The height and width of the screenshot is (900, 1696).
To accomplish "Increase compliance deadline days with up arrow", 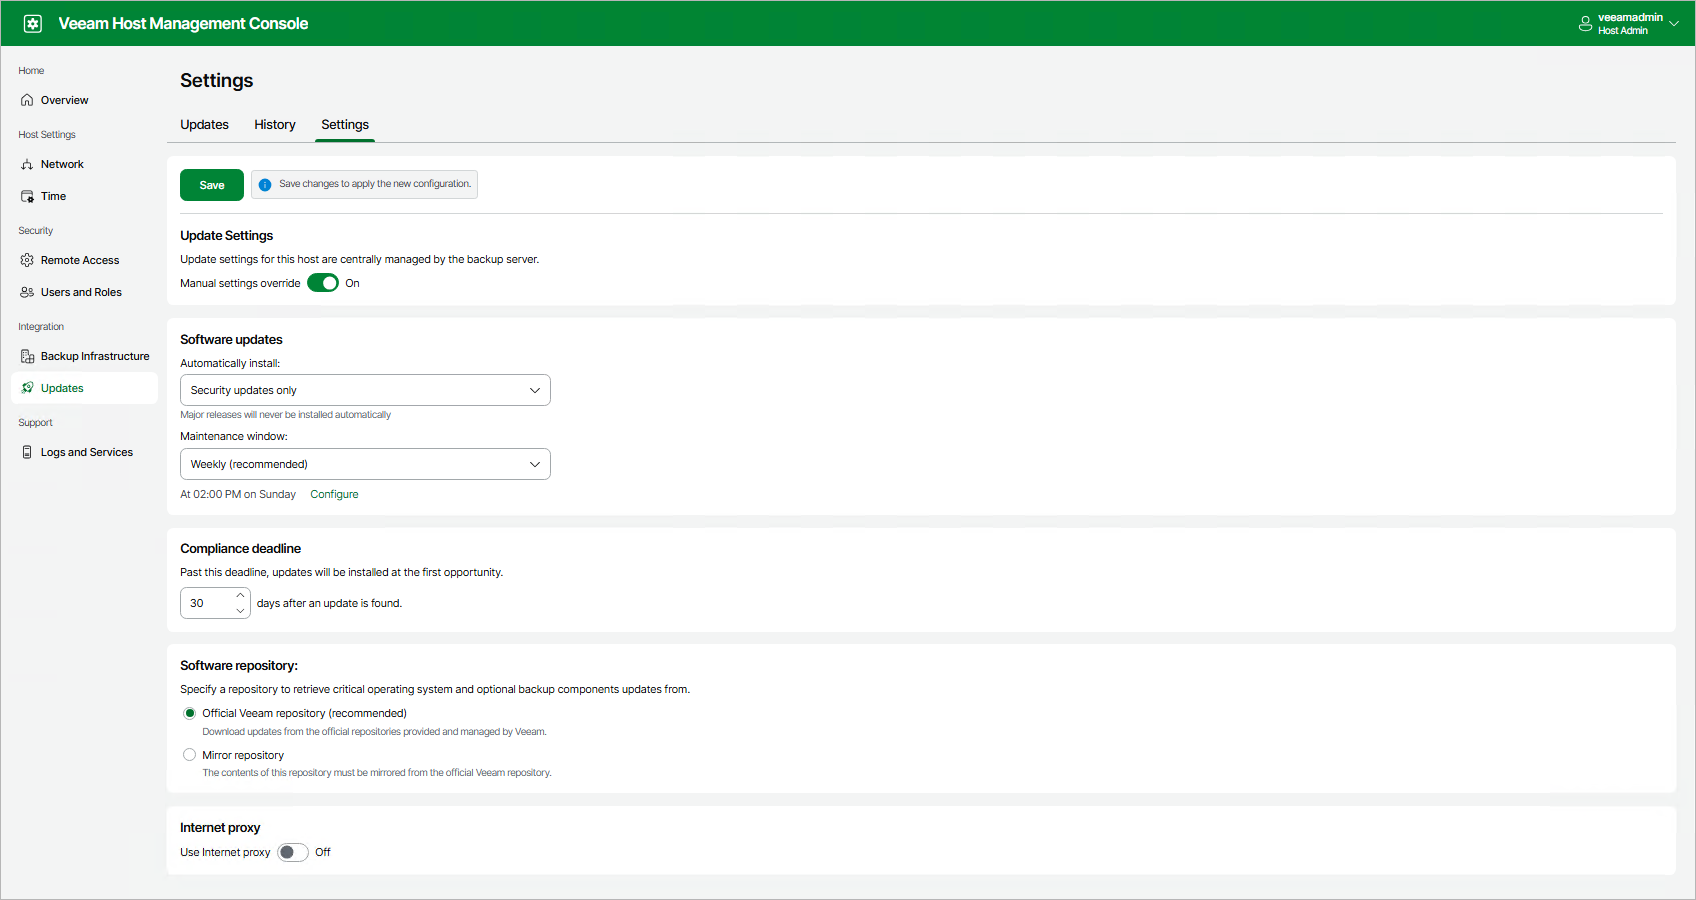I will tap(240, 596).
